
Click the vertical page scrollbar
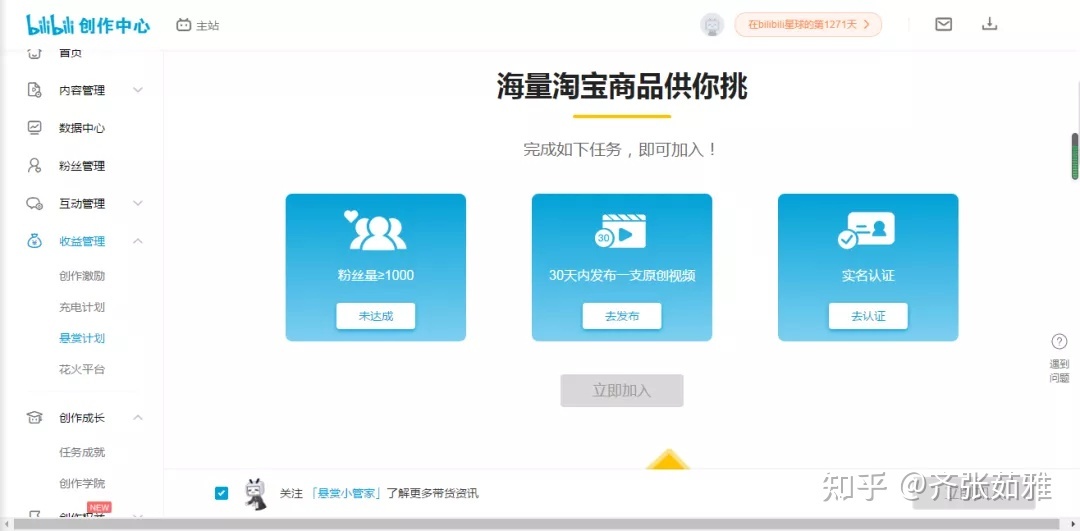point(1075,157)
